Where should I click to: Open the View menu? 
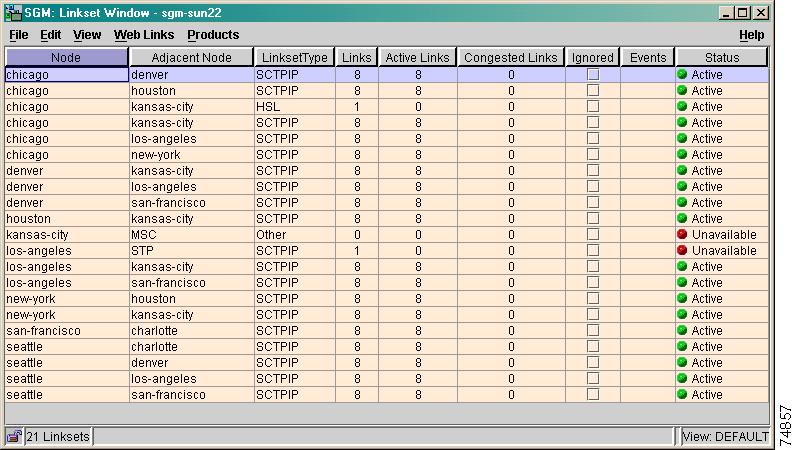(87, 35)
